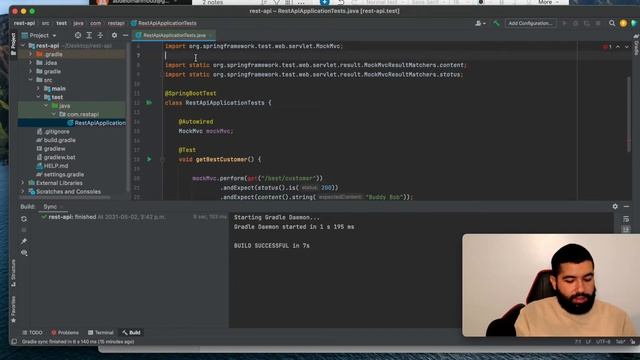Toggle the Build tool window tab at bottom
640x360 pixels.
click(x=131, y=333)
